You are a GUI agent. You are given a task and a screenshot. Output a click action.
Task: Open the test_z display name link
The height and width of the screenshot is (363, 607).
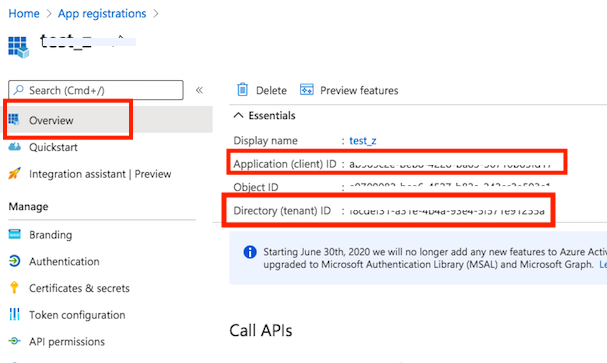pos(363,140)
